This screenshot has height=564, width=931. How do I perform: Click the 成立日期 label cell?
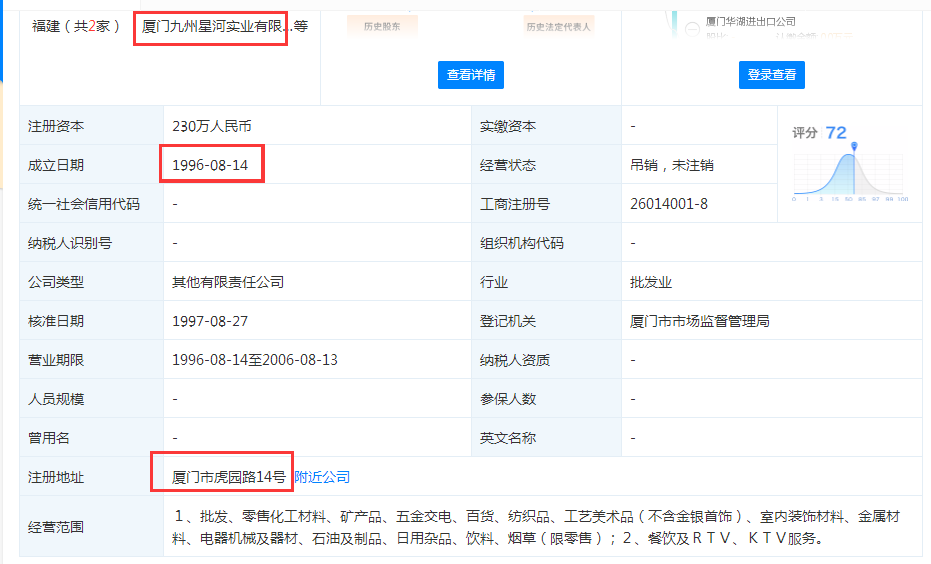(x=91, y=165)
